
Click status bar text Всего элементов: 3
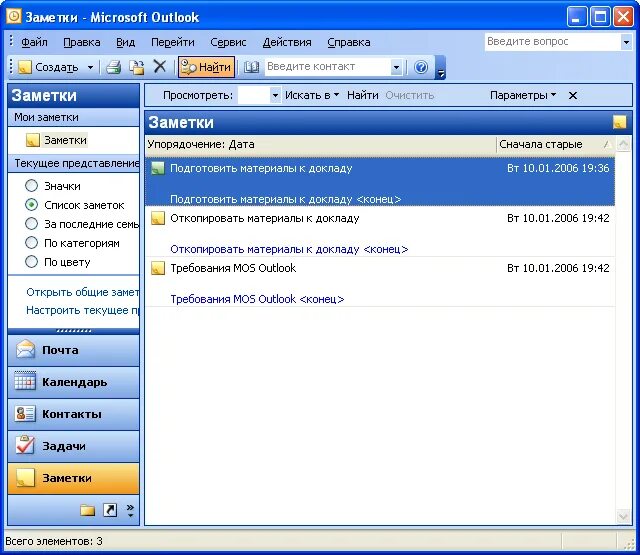pos(54,541)
